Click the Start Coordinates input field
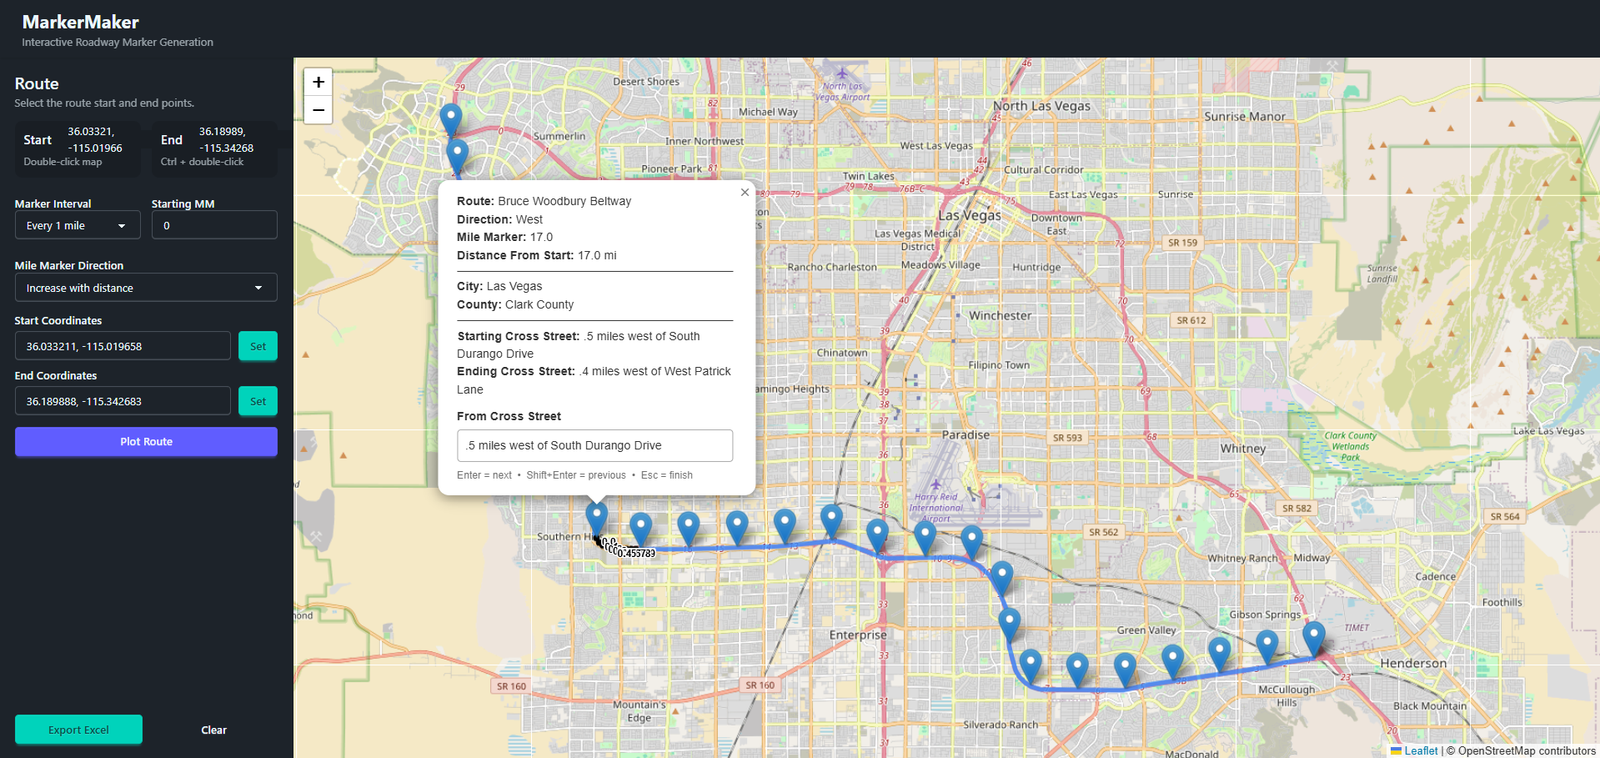This screenshot has height=758, width=1600. point(123,346)
